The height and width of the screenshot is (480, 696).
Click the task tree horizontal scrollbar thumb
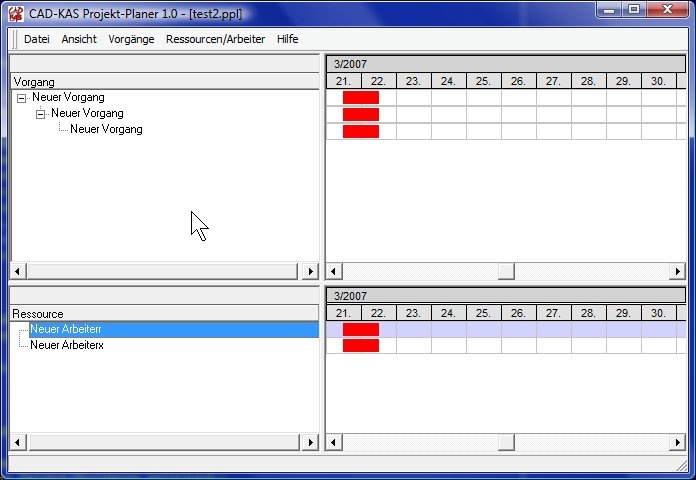[x=162, y=271]
